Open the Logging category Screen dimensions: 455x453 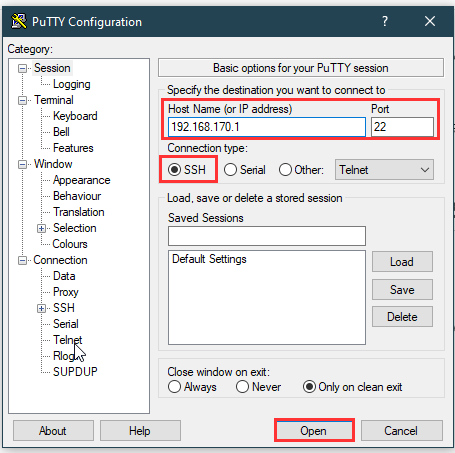pyautogui.click(x=72, y=84)
